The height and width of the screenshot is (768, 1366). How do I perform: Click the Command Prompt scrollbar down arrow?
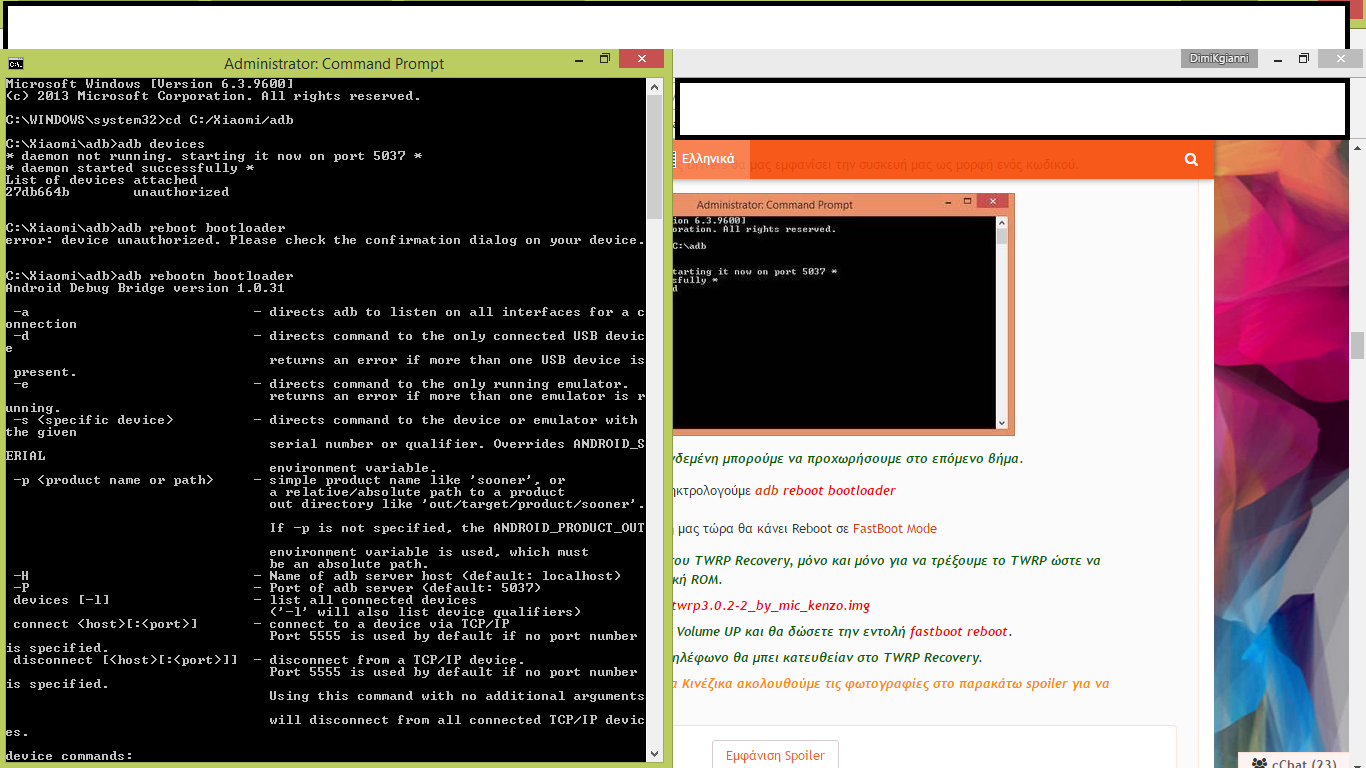[x=655, y=754]
